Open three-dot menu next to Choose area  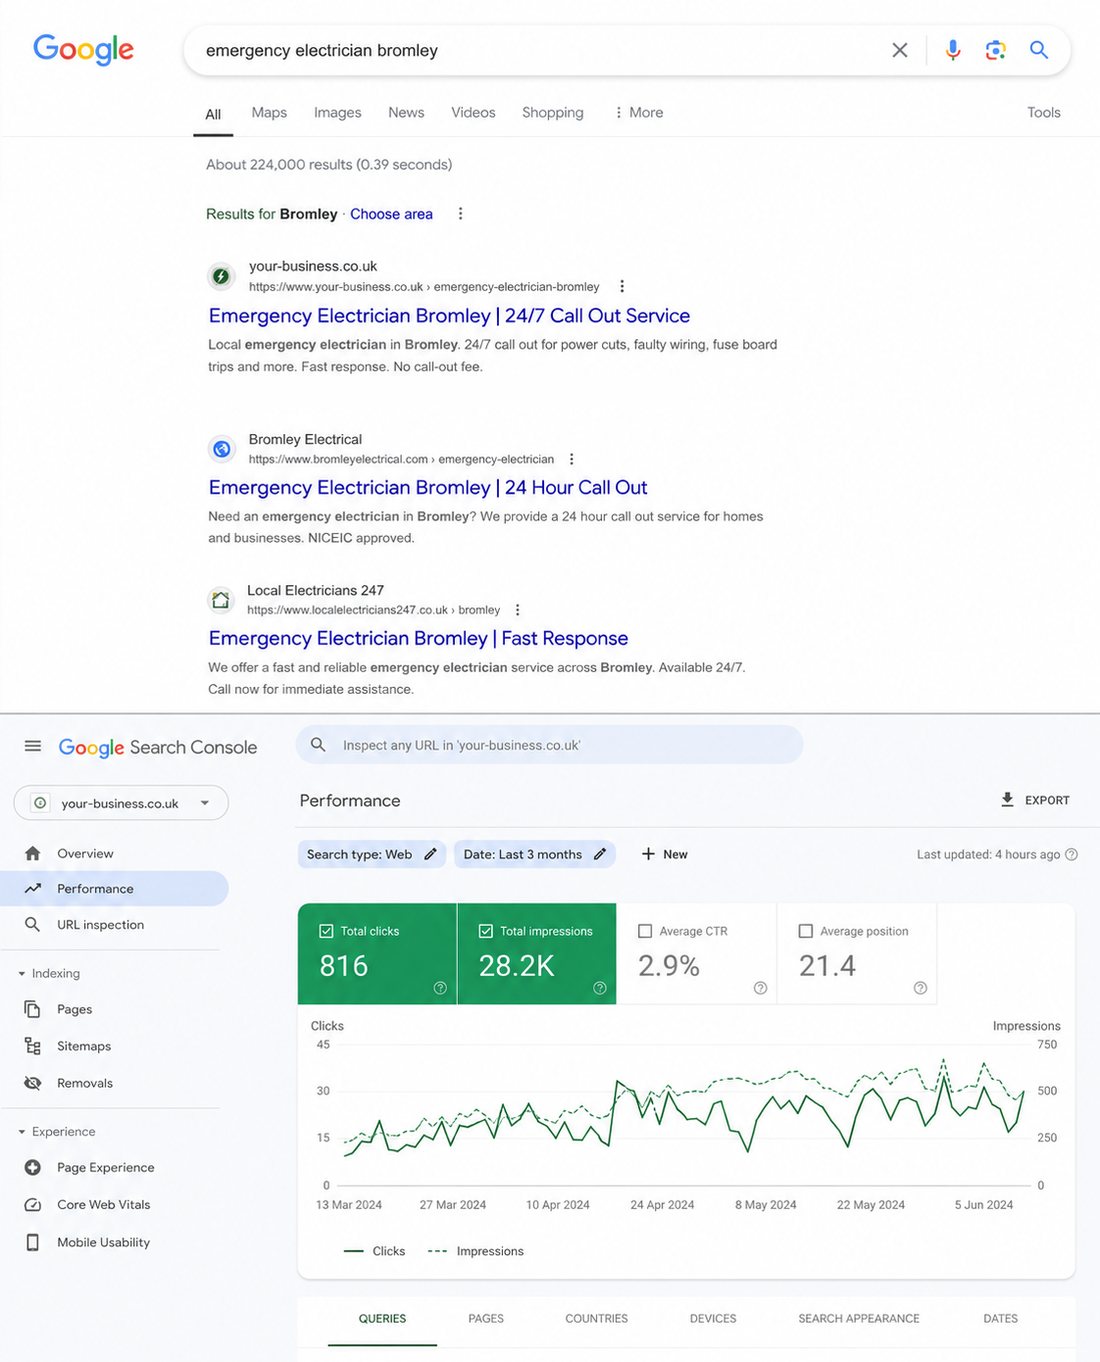[460, 214]
